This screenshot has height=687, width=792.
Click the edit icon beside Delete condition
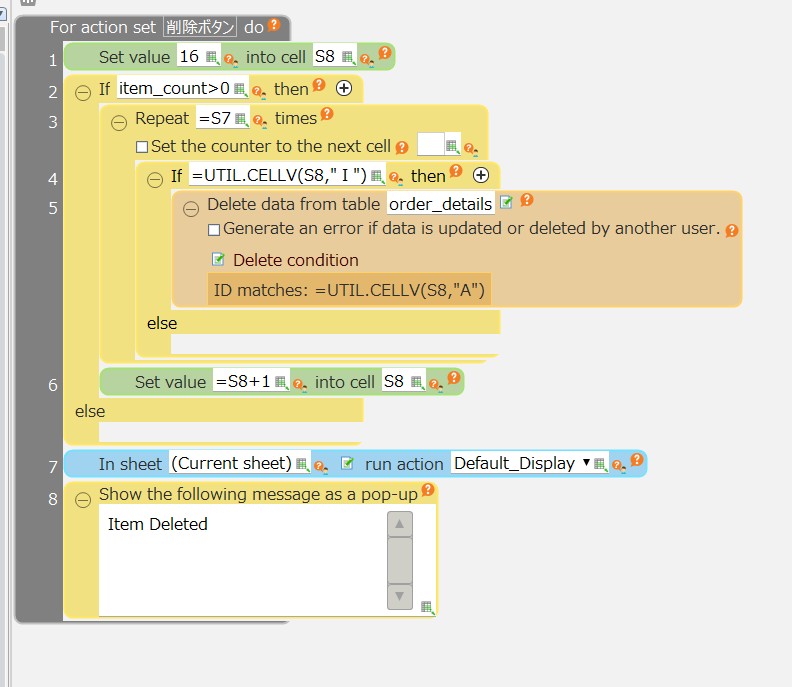point(218,260)
